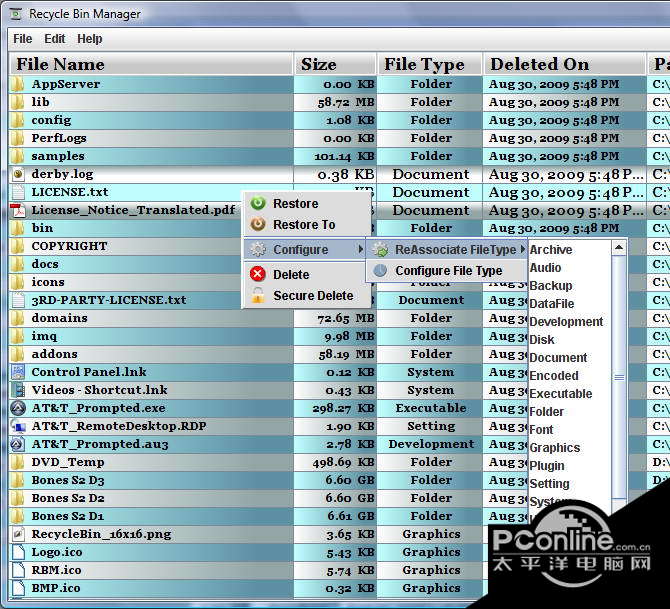Click the AT&T_Prompted.au3 icon
670x609 pixels.
[x=18, y=444]
